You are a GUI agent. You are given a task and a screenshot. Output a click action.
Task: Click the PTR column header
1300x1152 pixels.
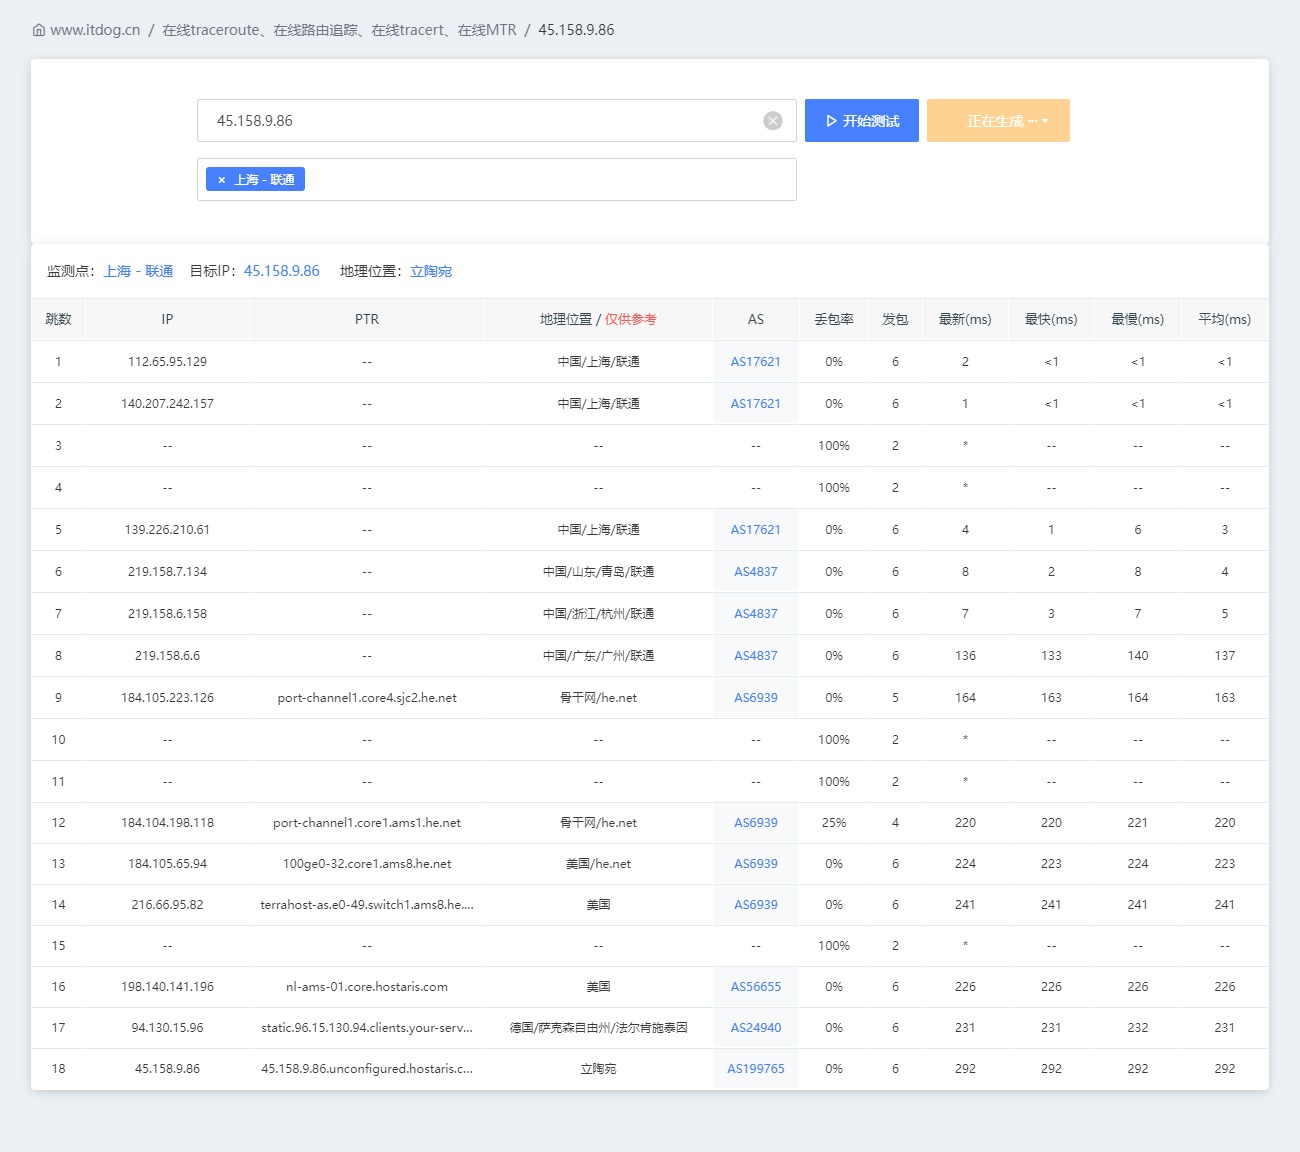pyautogui.click(x=367, y=320)
